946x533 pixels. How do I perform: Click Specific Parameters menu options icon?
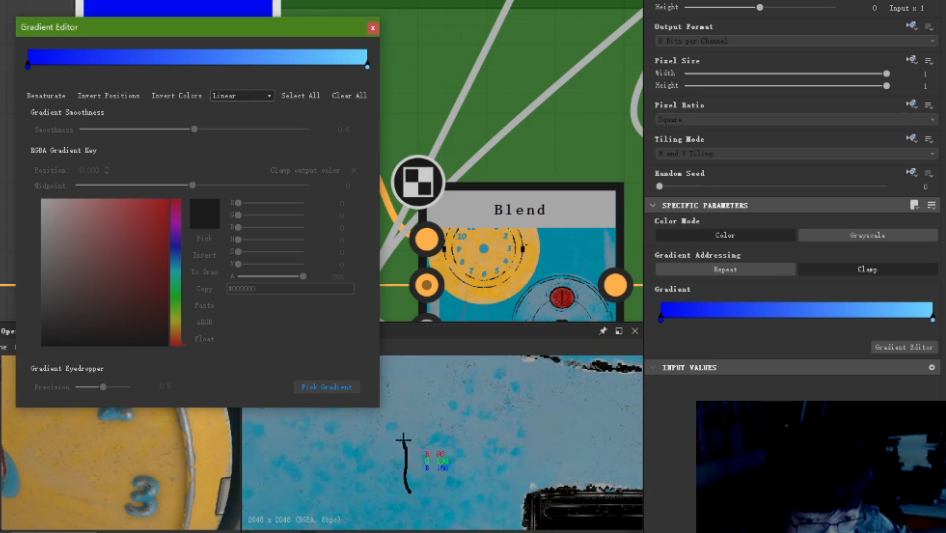932,205
